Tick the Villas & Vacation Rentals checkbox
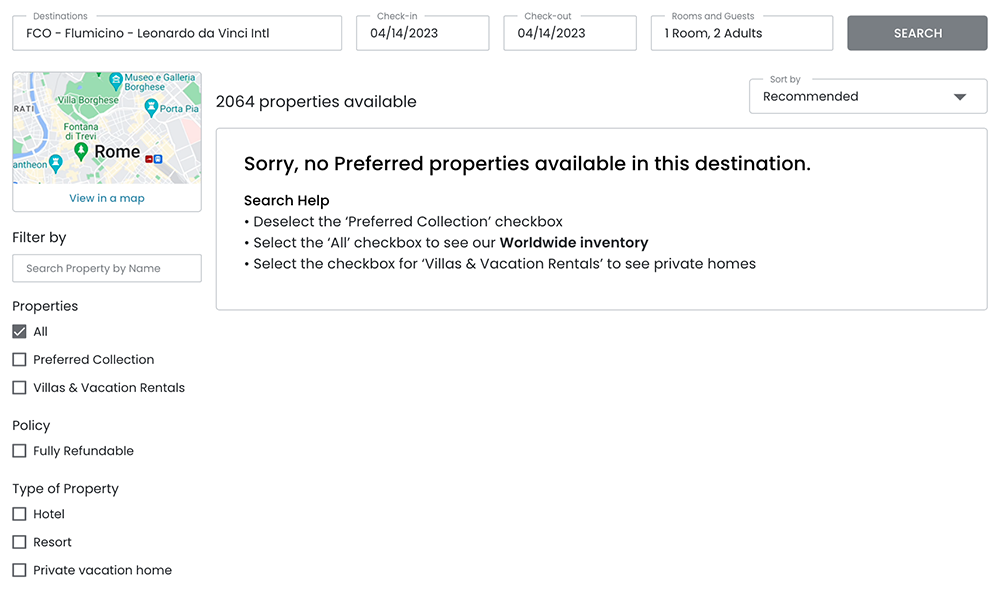 tap(19, 388)
